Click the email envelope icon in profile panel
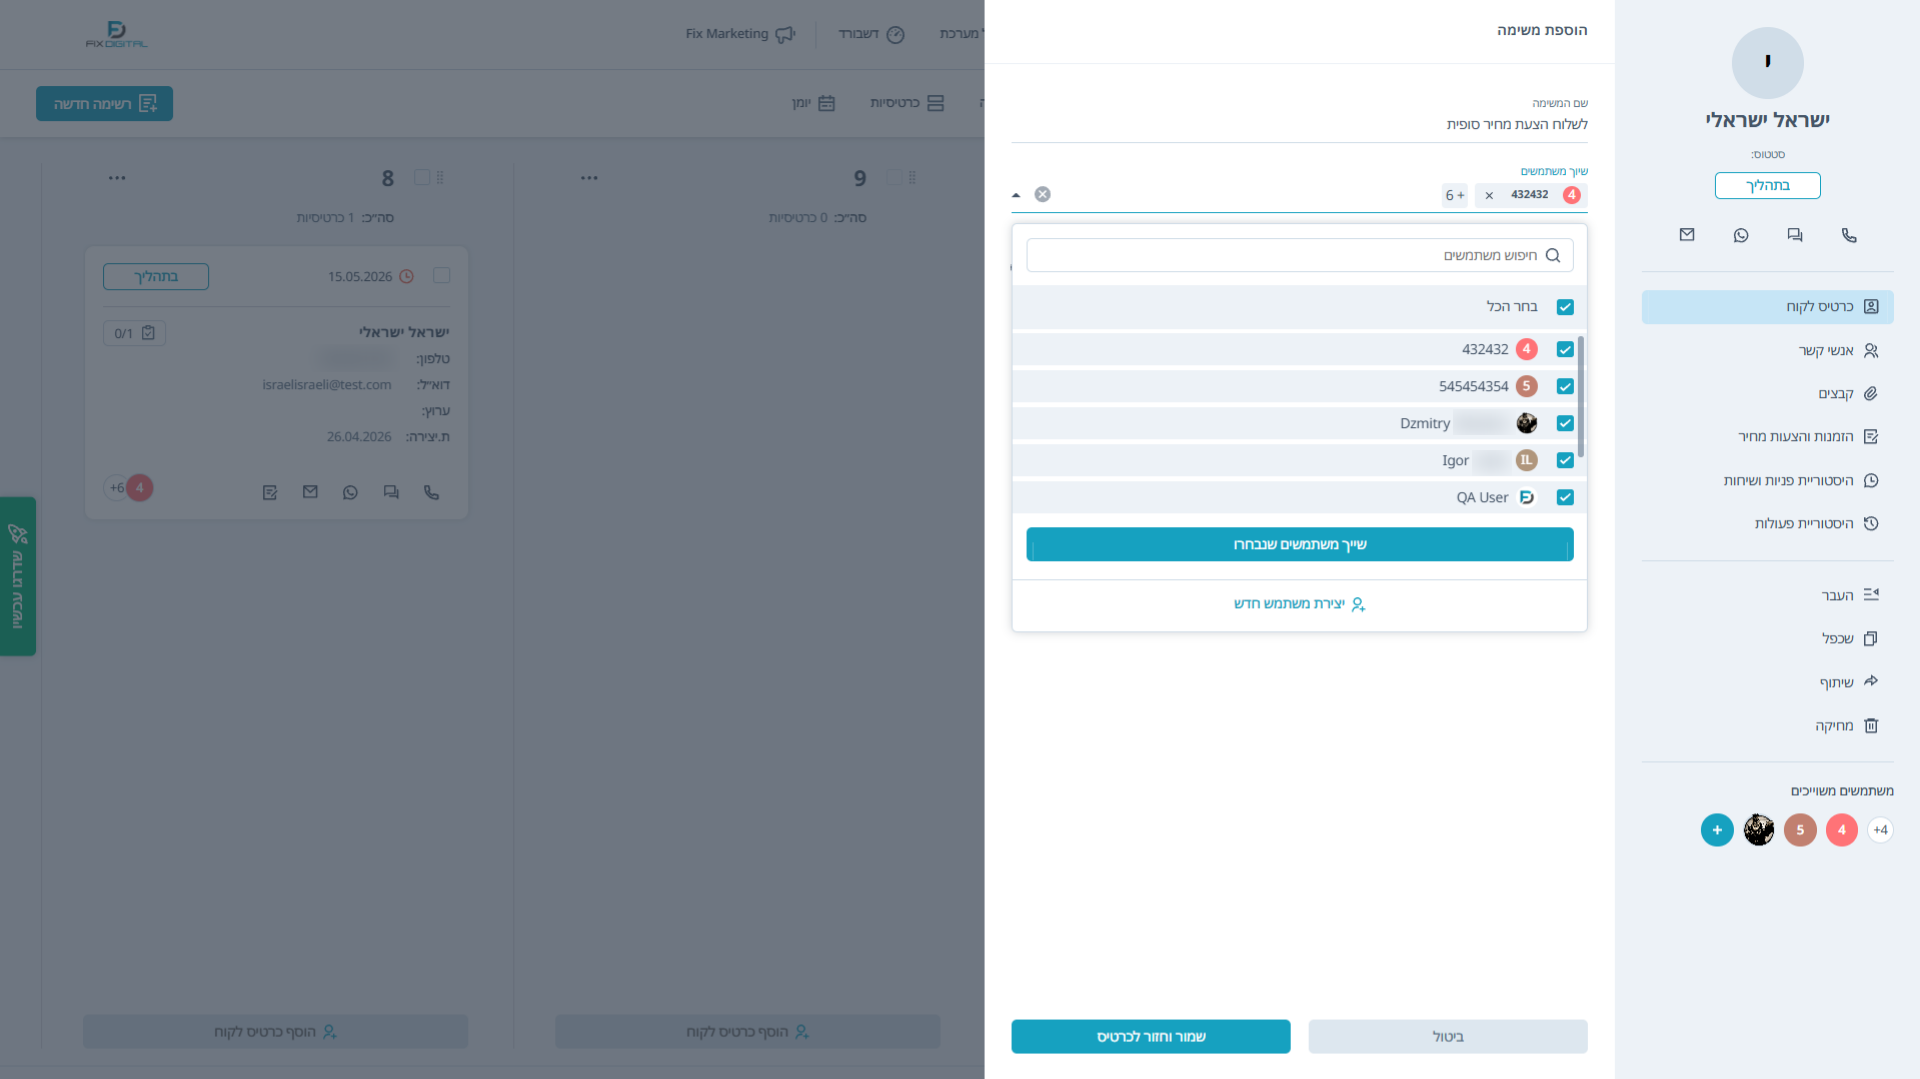Viewport: 1920px width, 1079px height. click(1687, 235)
